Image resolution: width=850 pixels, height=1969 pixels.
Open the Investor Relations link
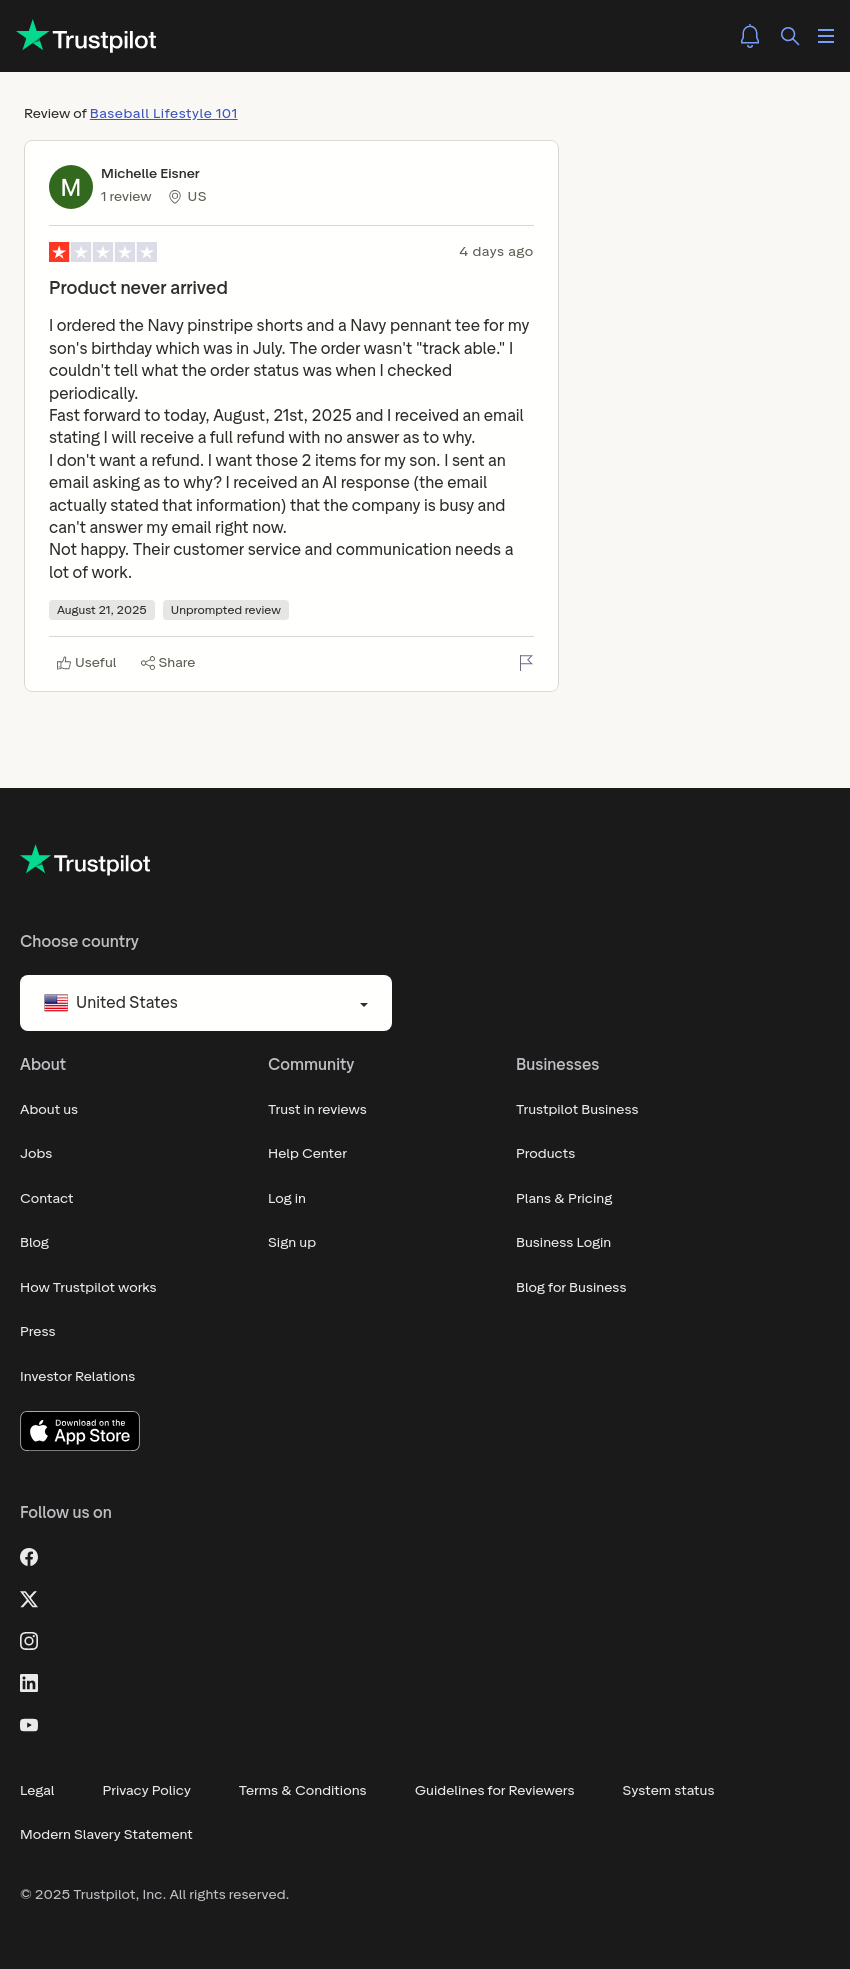77,1377
